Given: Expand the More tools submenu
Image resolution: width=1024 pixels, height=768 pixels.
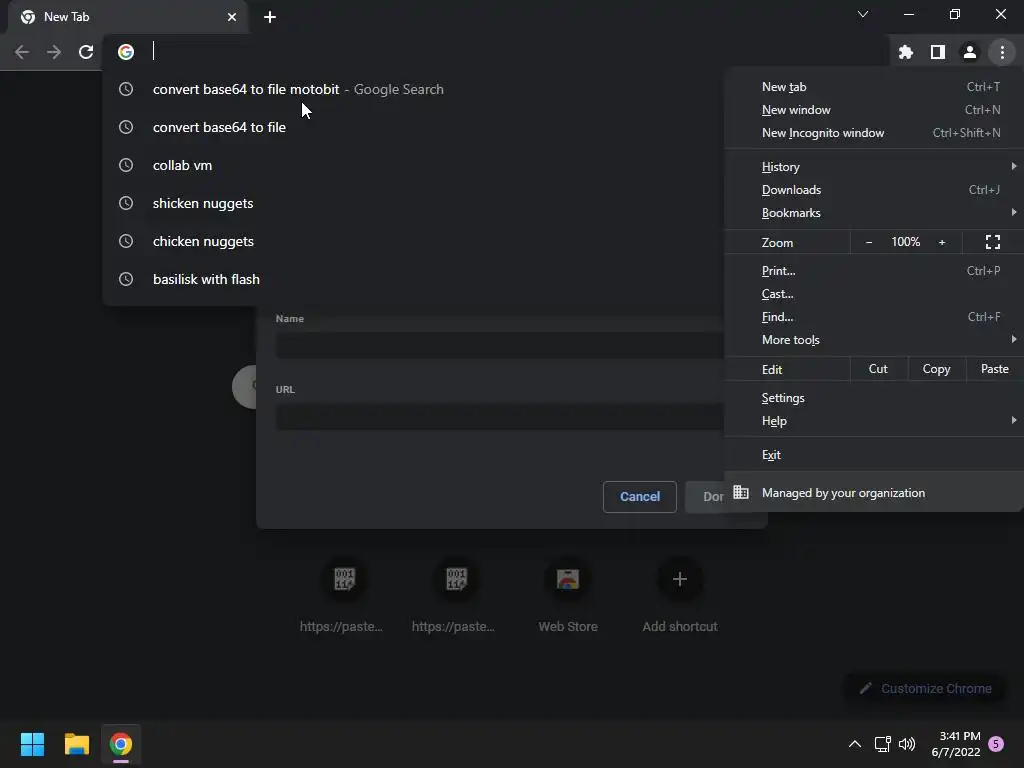Looking at the screenshot, I should click(x=874, y=340).
